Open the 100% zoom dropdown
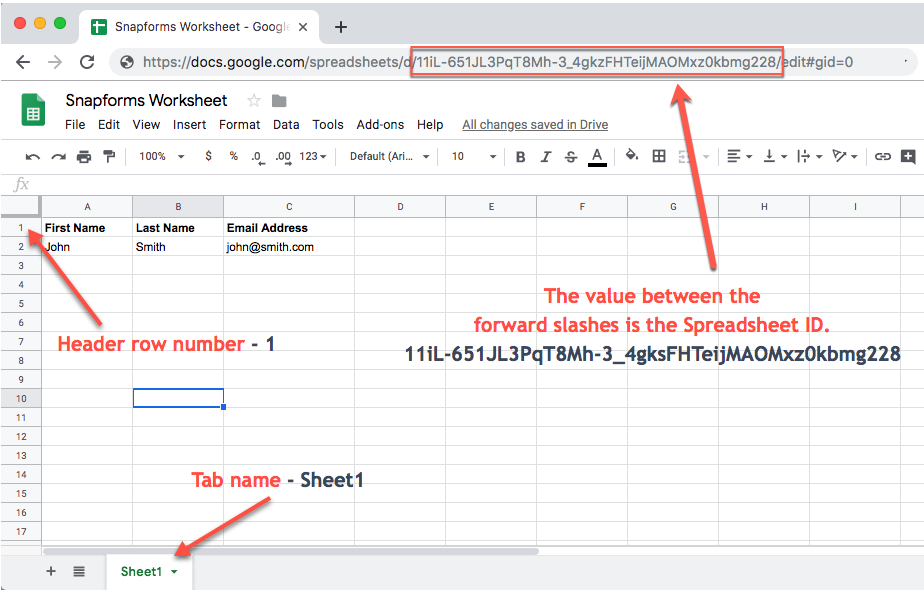The image size is (924, 591). pyautogui.click(x=161, y=157)
